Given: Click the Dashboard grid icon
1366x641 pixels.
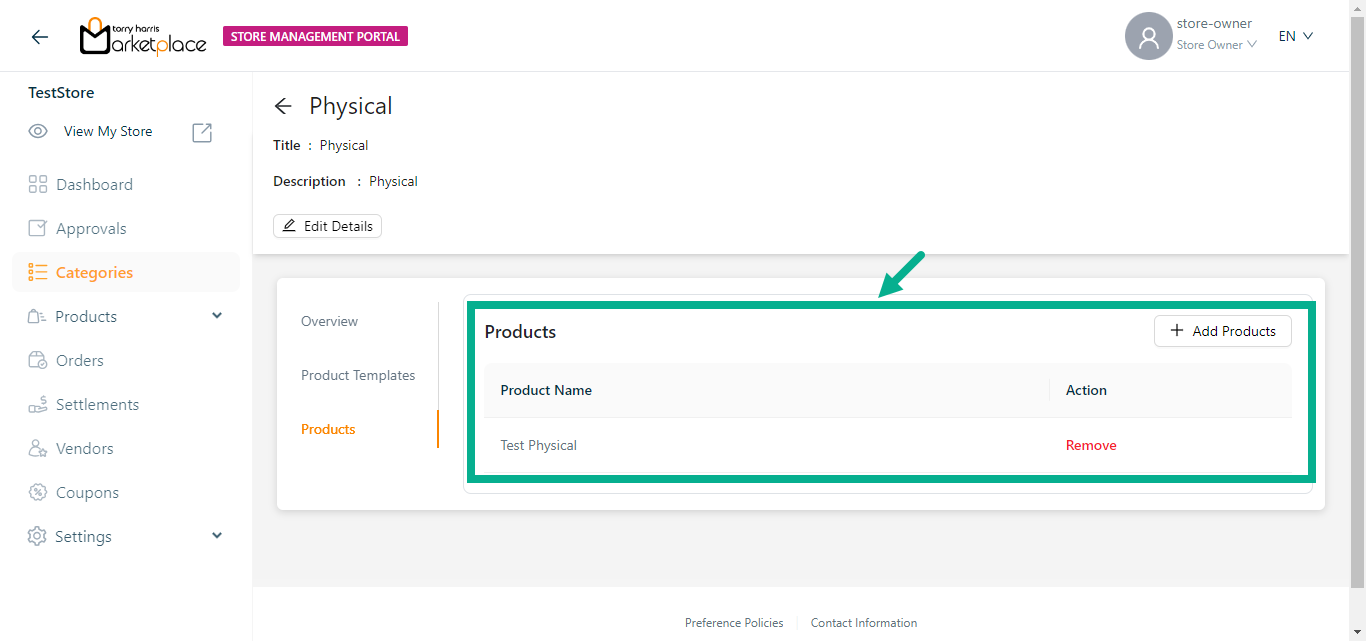Looking at the screenshot, I should coord(38,184).
